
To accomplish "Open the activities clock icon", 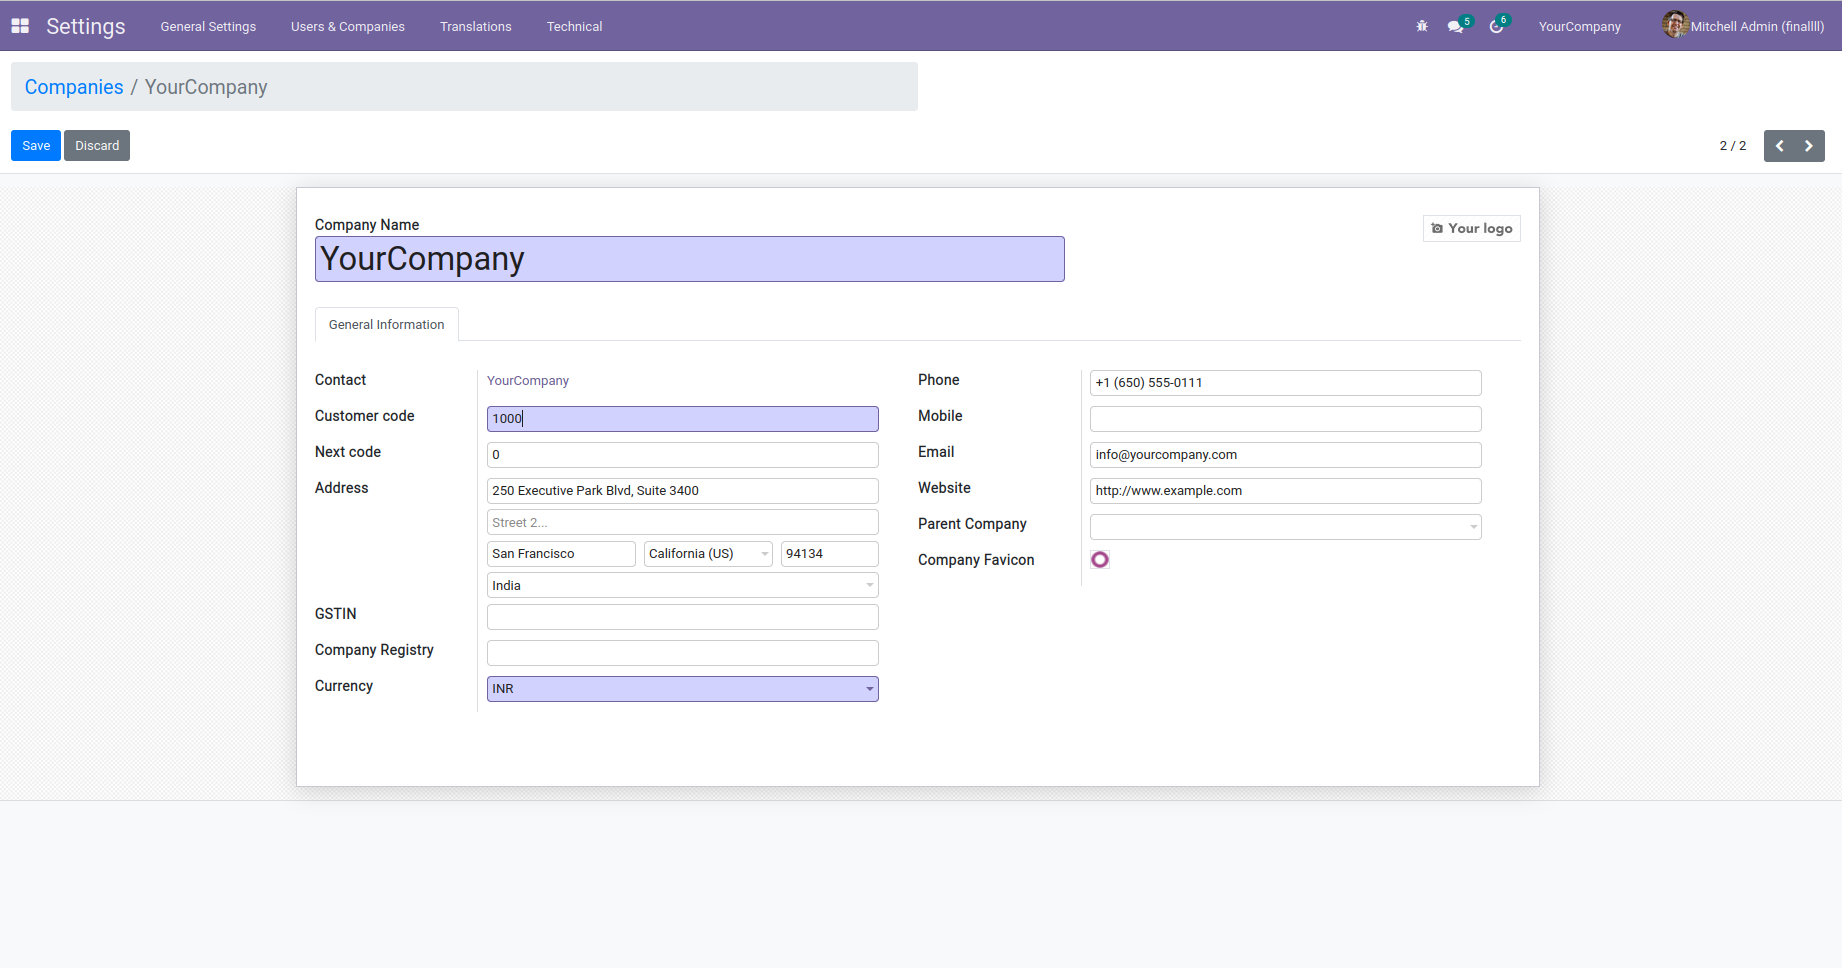I will 1496,27.
